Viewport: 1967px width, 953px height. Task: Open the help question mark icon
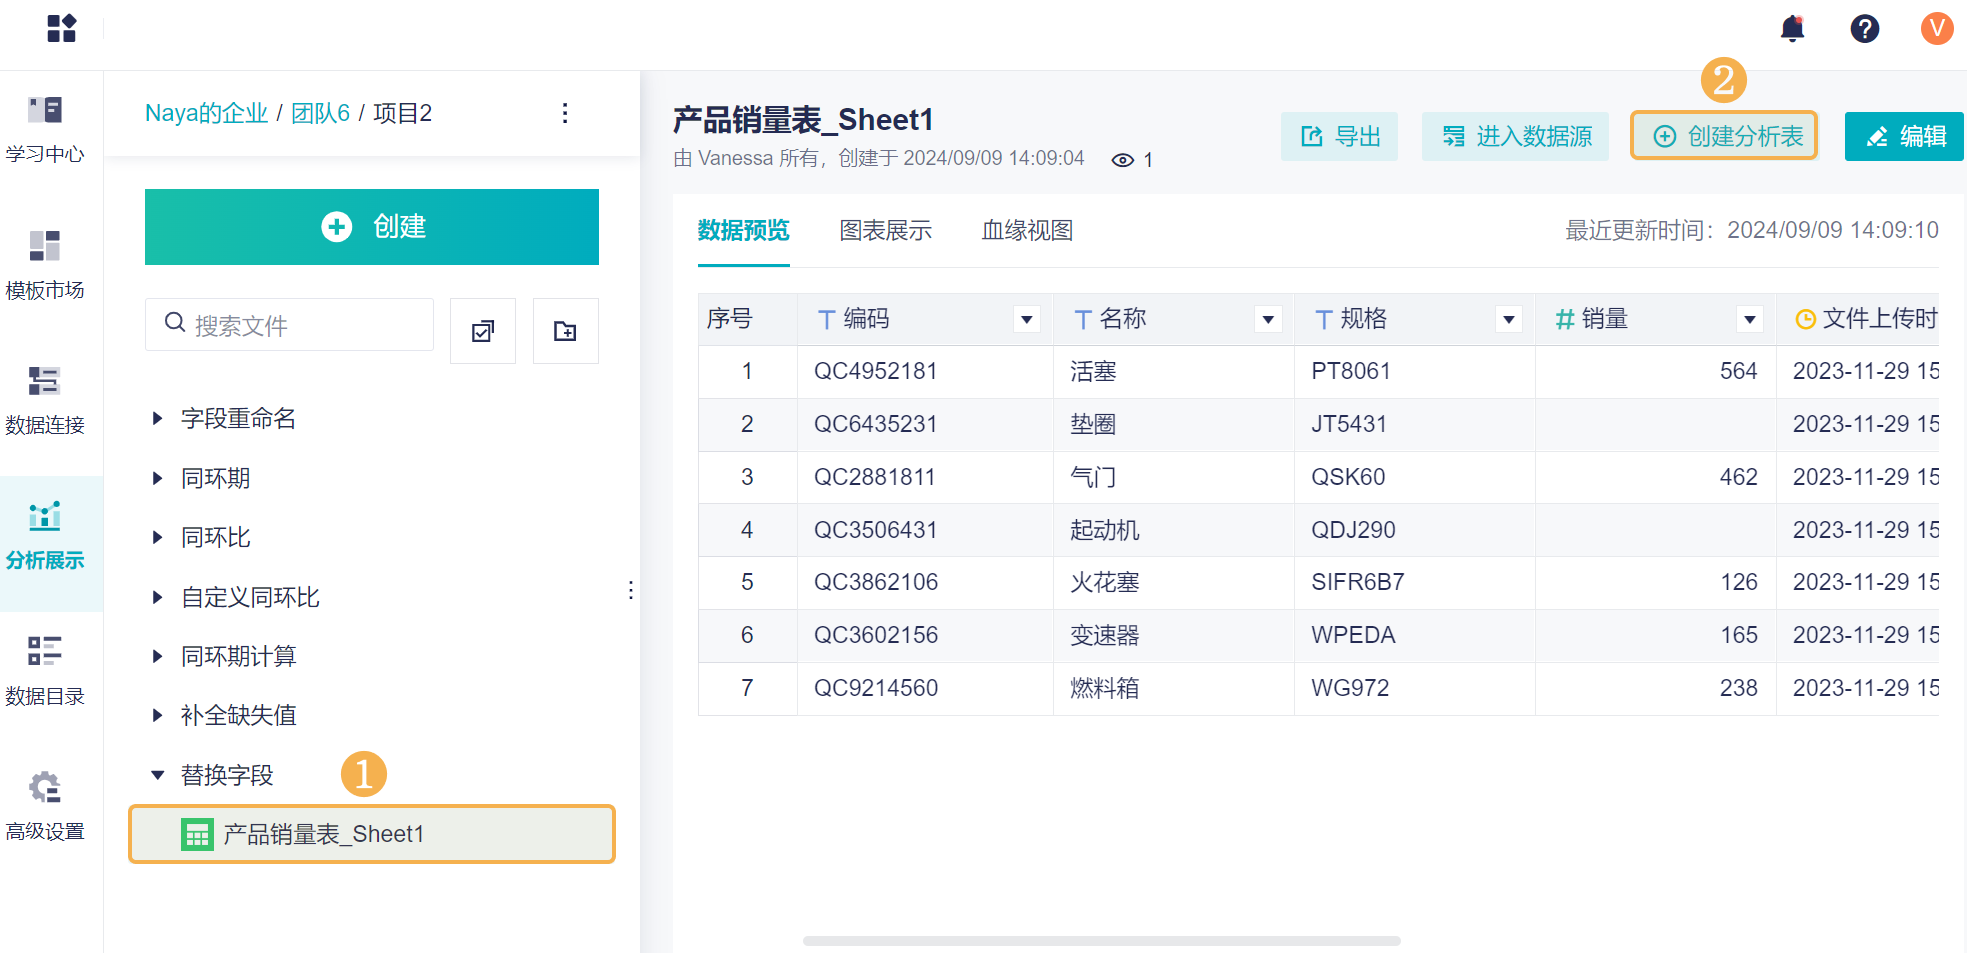pyautogui.click(x=1864, y=28)
